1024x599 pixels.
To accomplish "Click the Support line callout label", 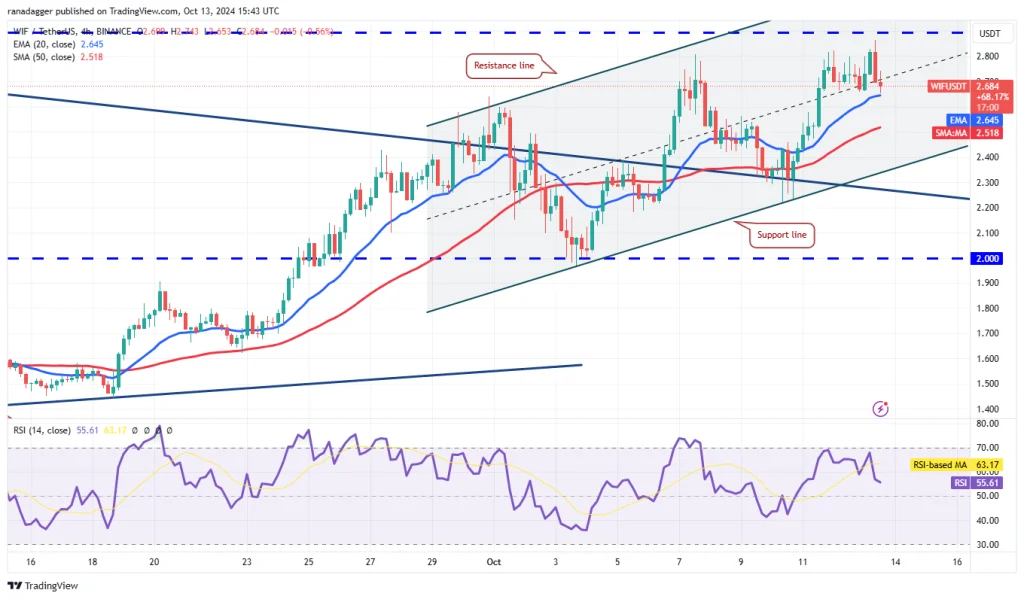I will click(x=782, y=235).
